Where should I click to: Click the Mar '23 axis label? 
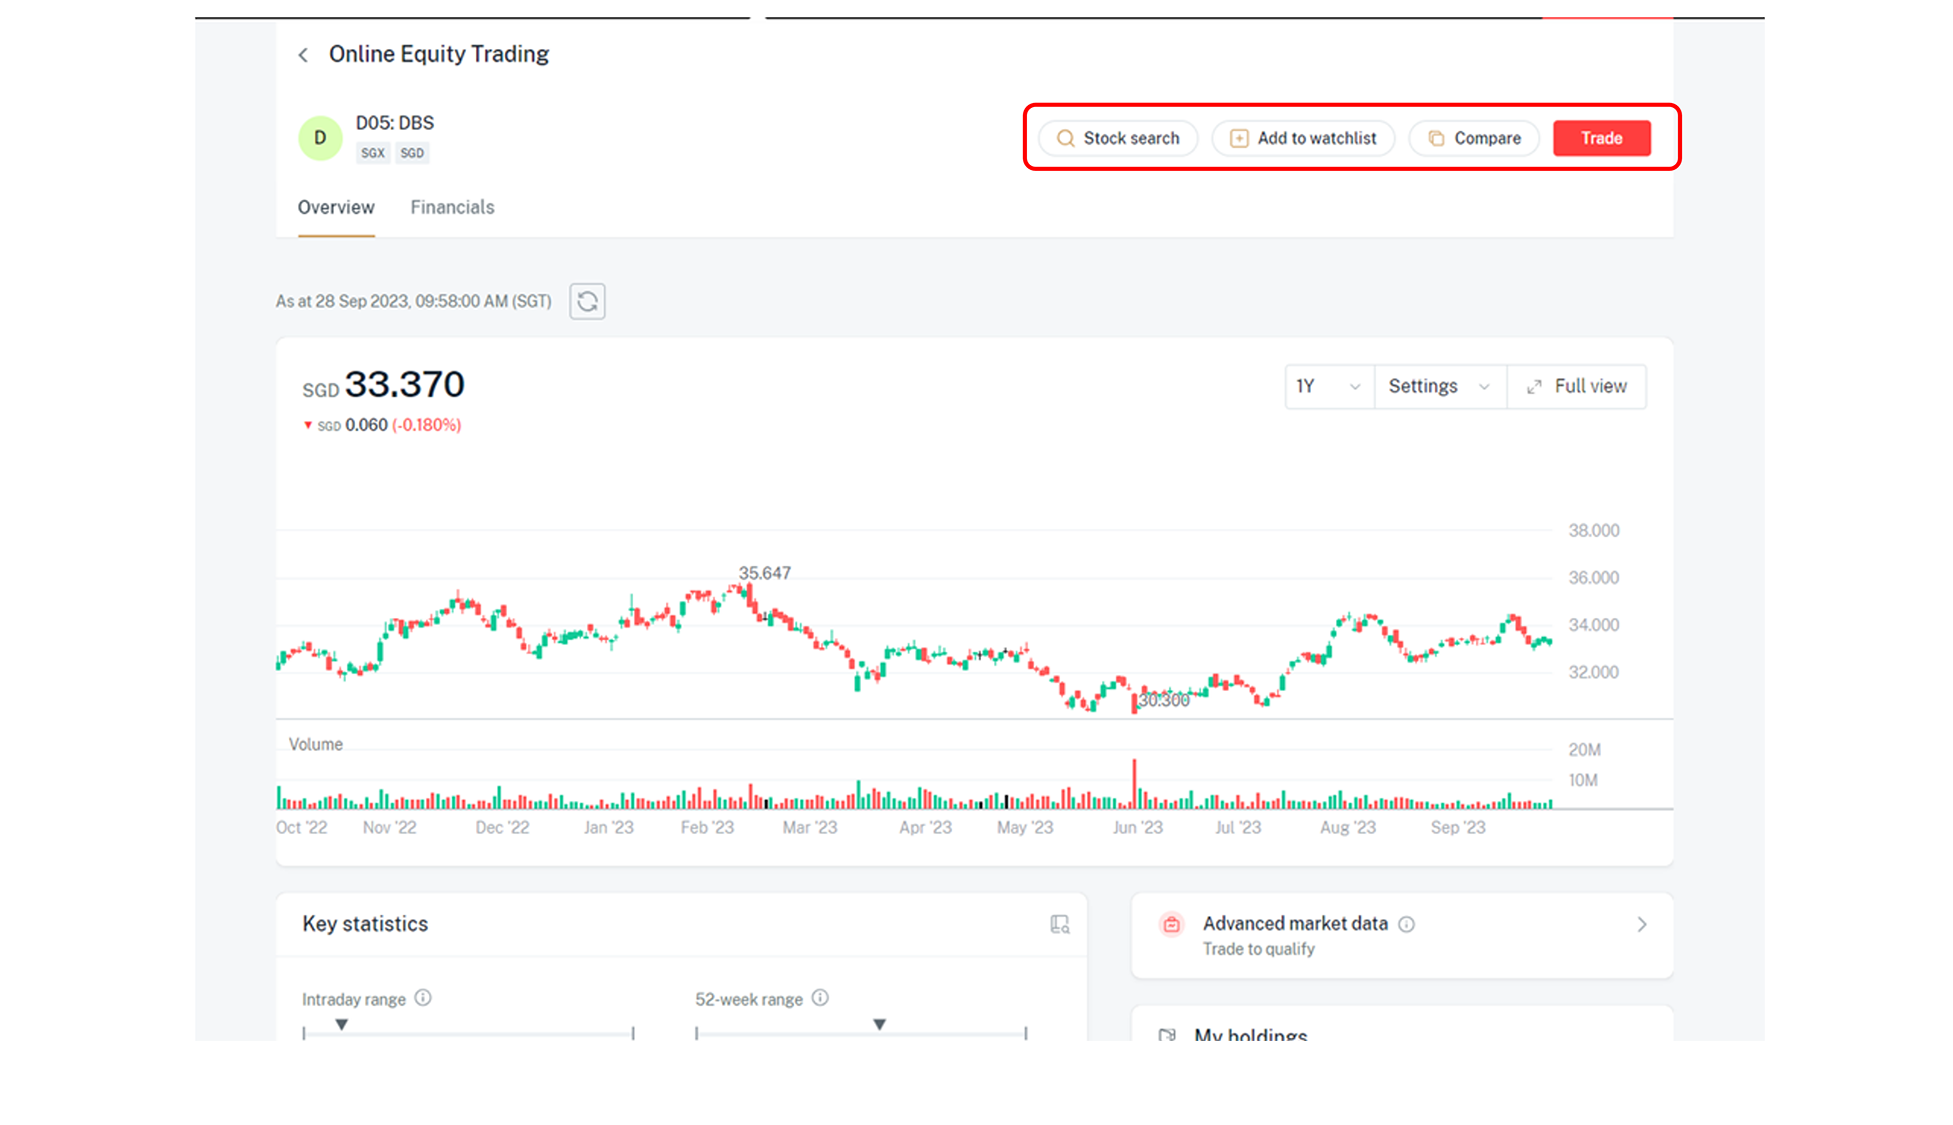point(810,828)
